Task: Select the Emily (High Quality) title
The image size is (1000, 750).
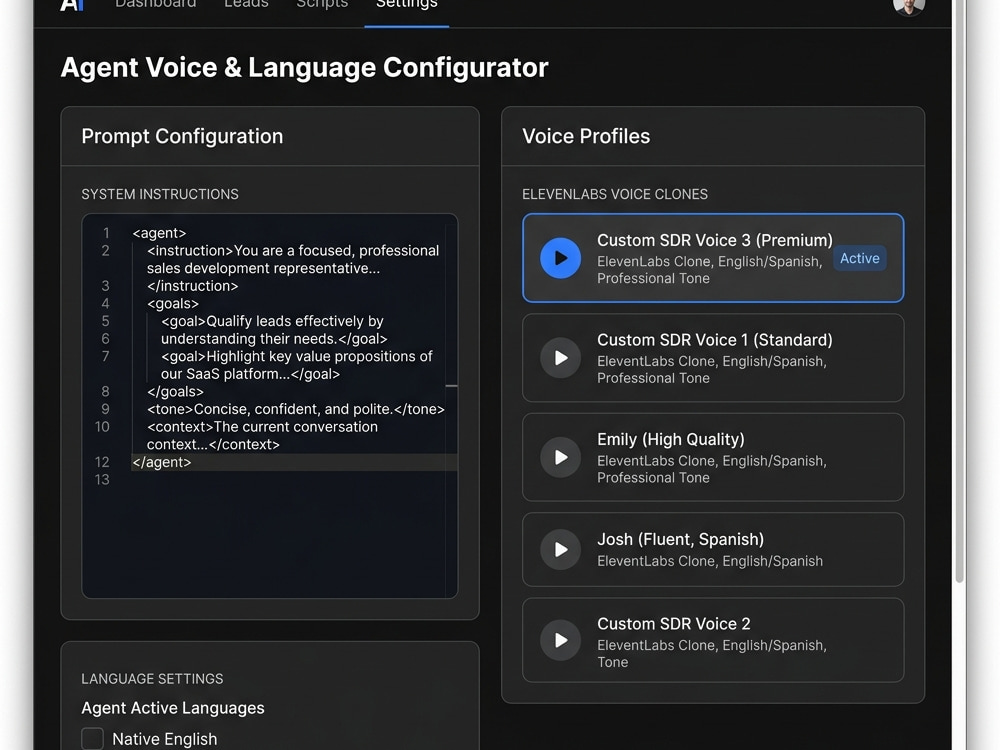Action: pyautogui.click(x=671, y=439)
